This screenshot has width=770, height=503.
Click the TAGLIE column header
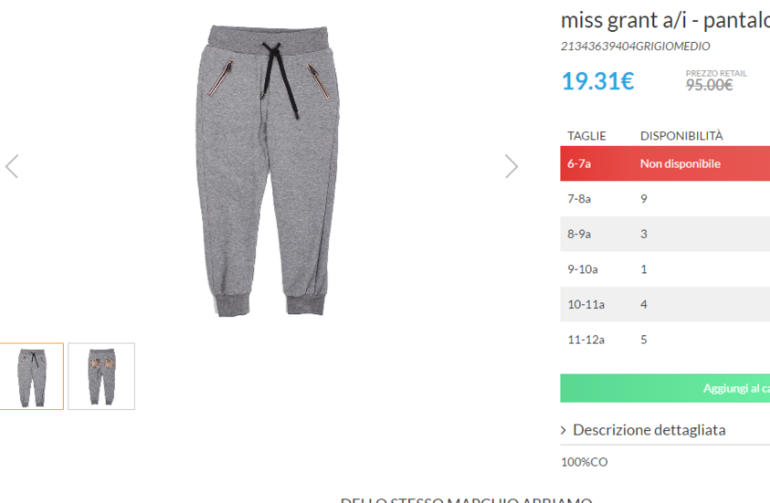click(587, 136)
